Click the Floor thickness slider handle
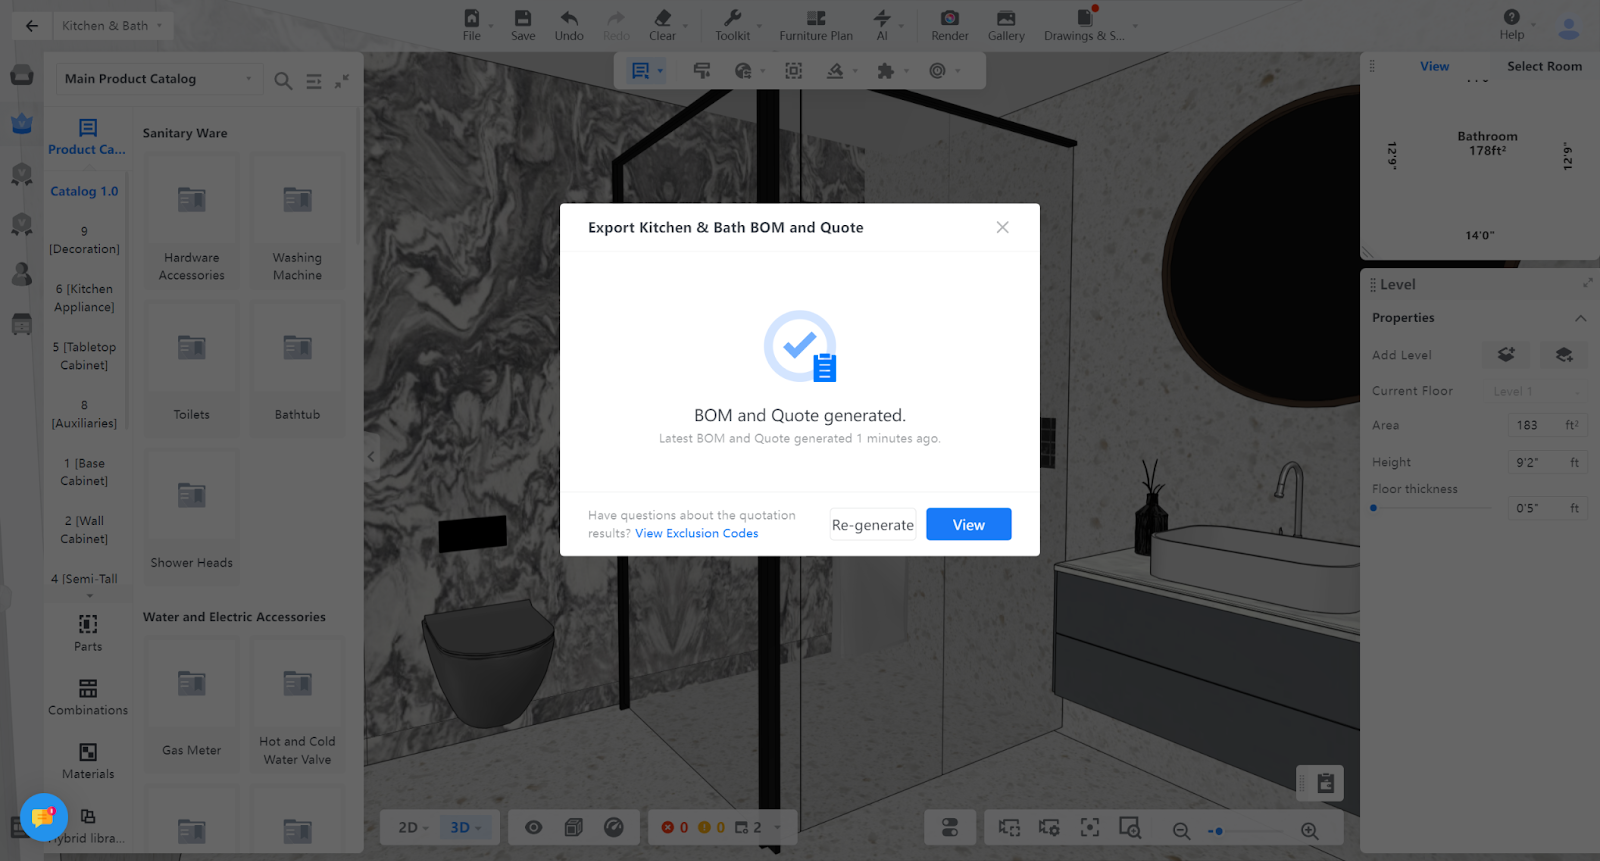The image size is (1600, 861). (1374, 508)
